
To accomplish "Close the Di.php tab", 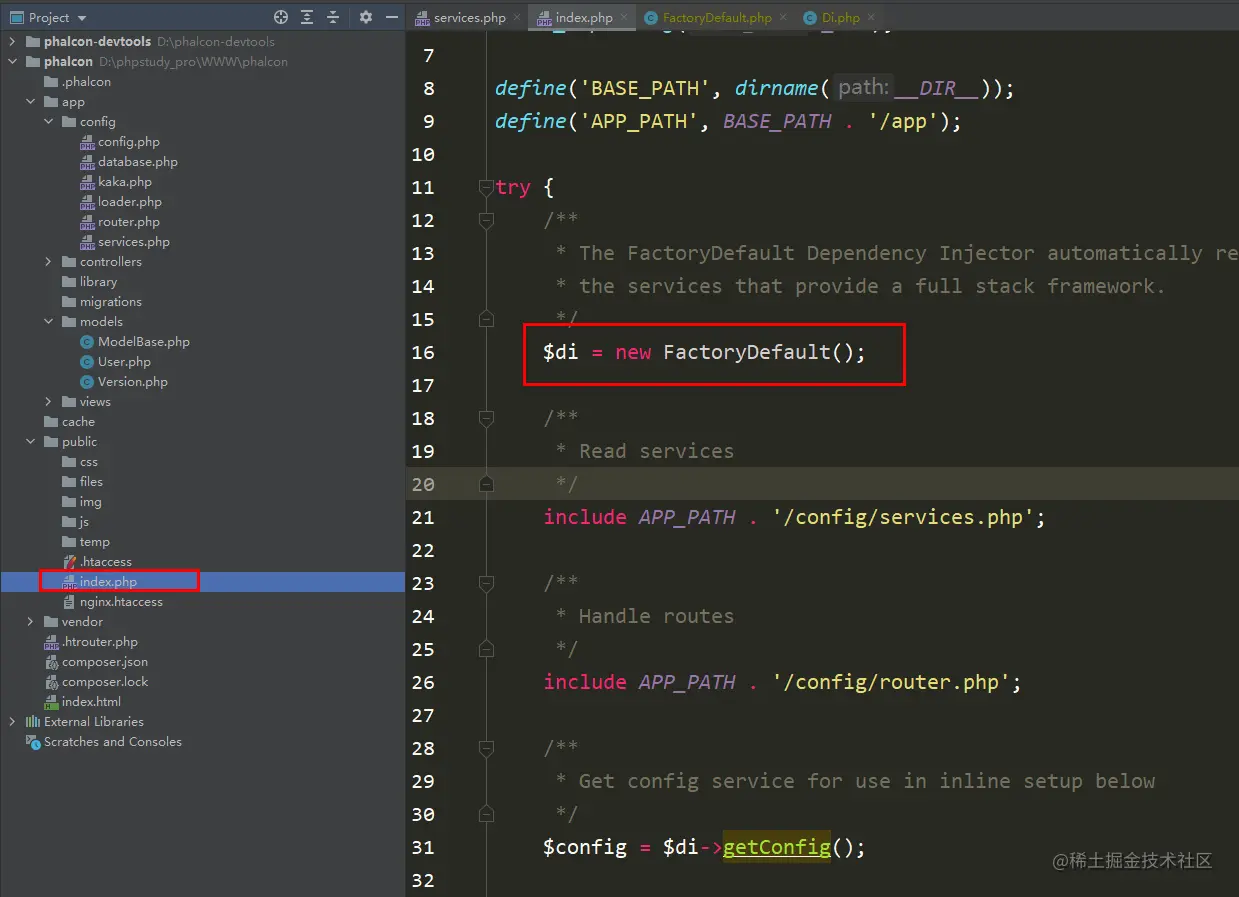I will pyautogui.click(x=871, y=17).
